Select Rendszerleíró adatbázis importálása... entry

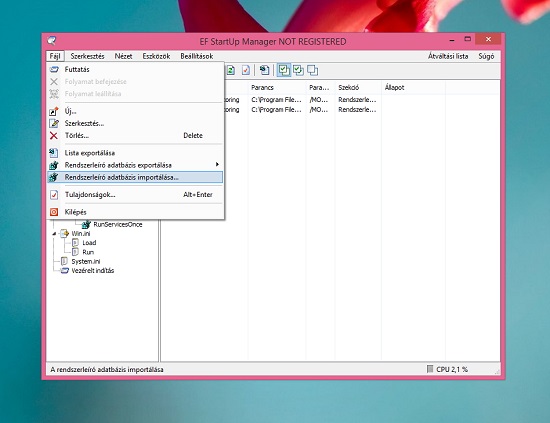click(135, 177)
